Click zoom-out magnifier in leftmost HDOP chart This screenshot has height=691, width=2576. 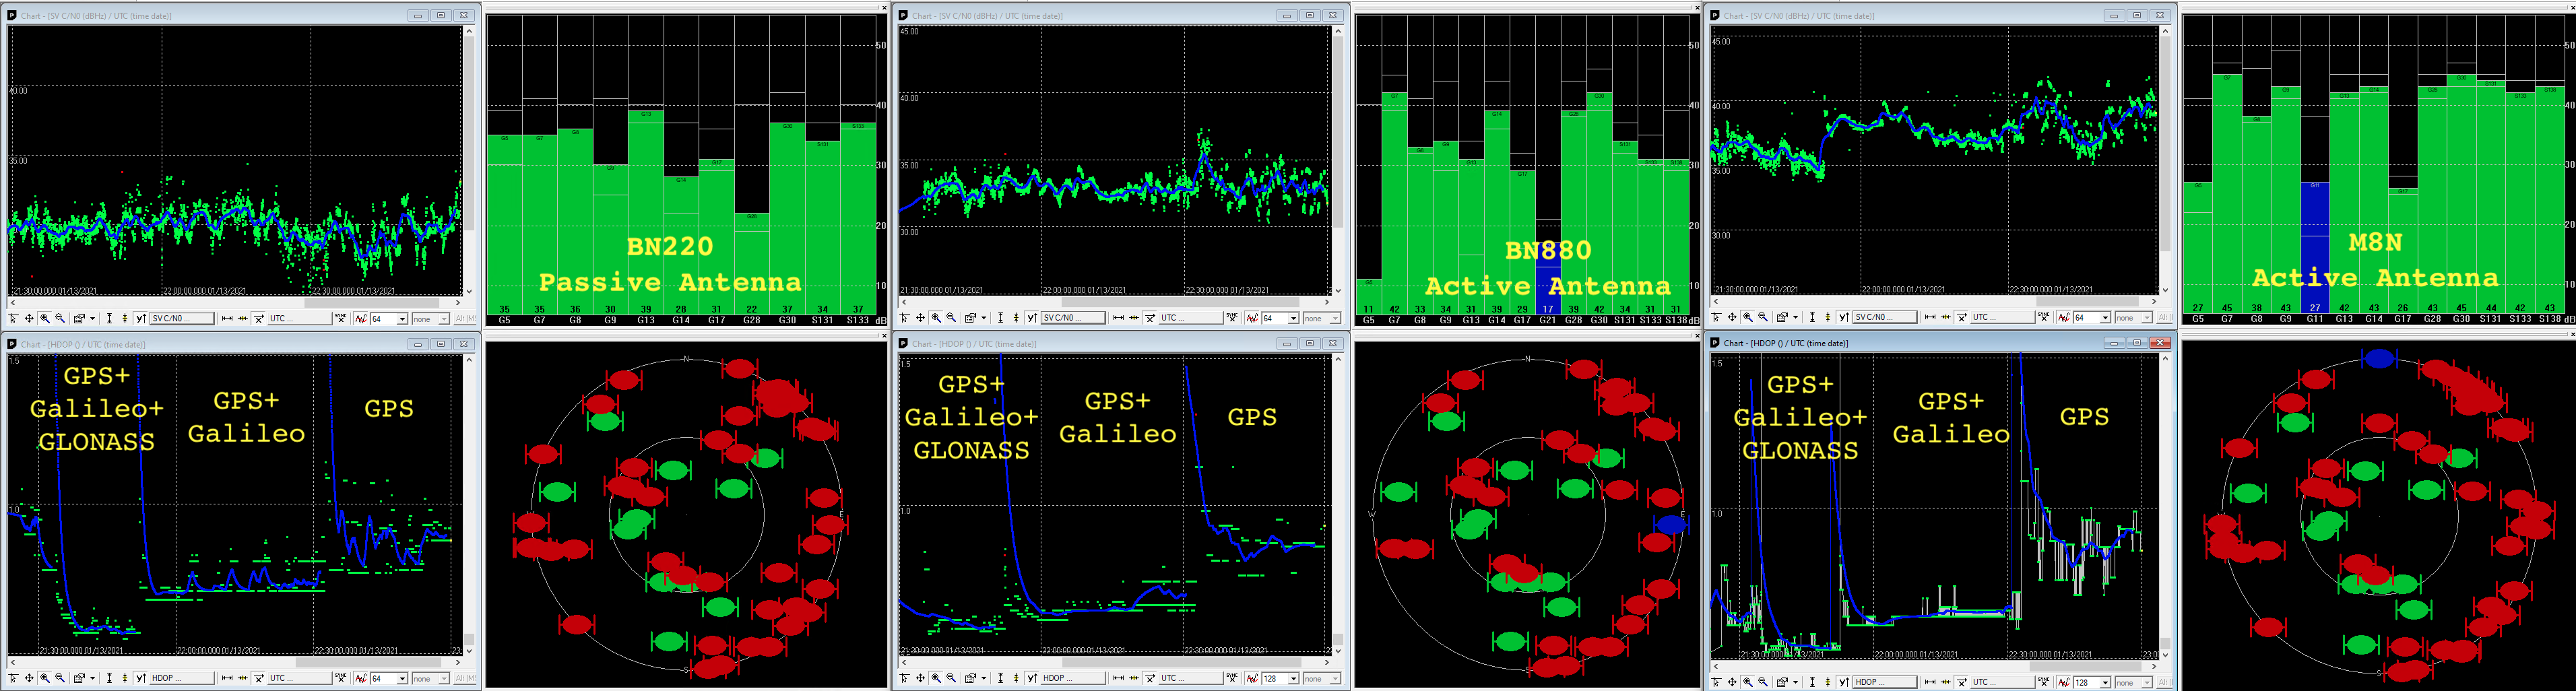60,678
